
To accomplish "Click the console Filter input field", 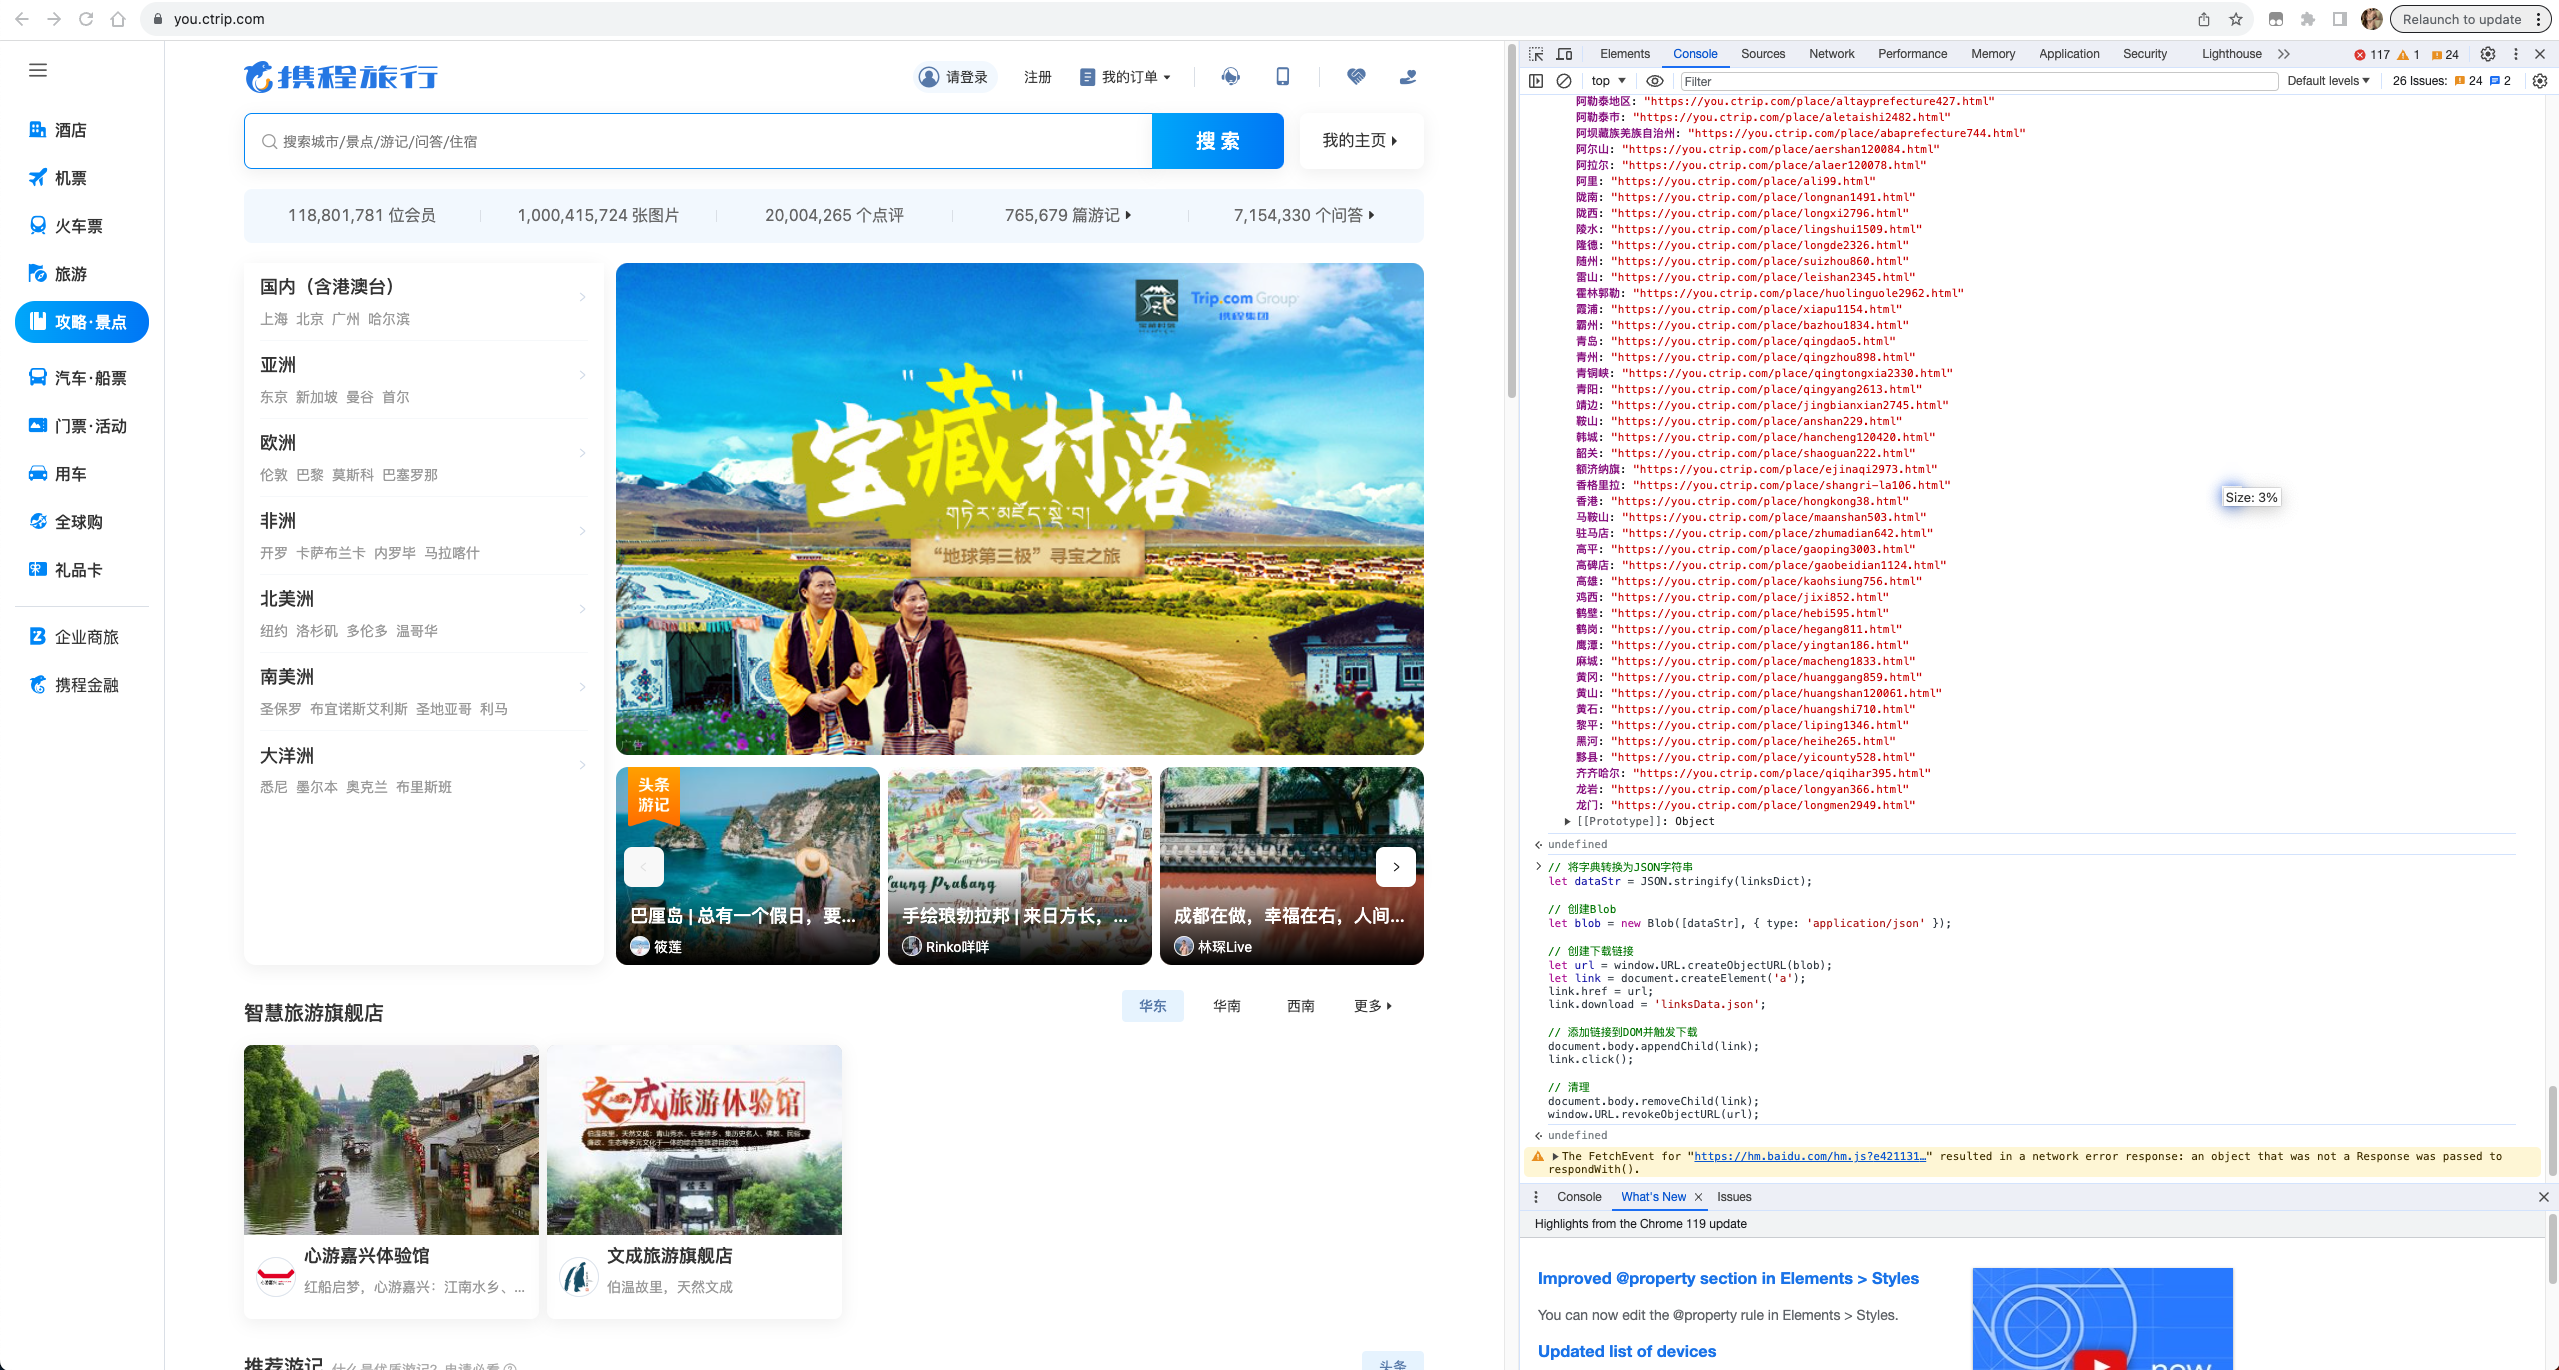I will coord(1978,81).
